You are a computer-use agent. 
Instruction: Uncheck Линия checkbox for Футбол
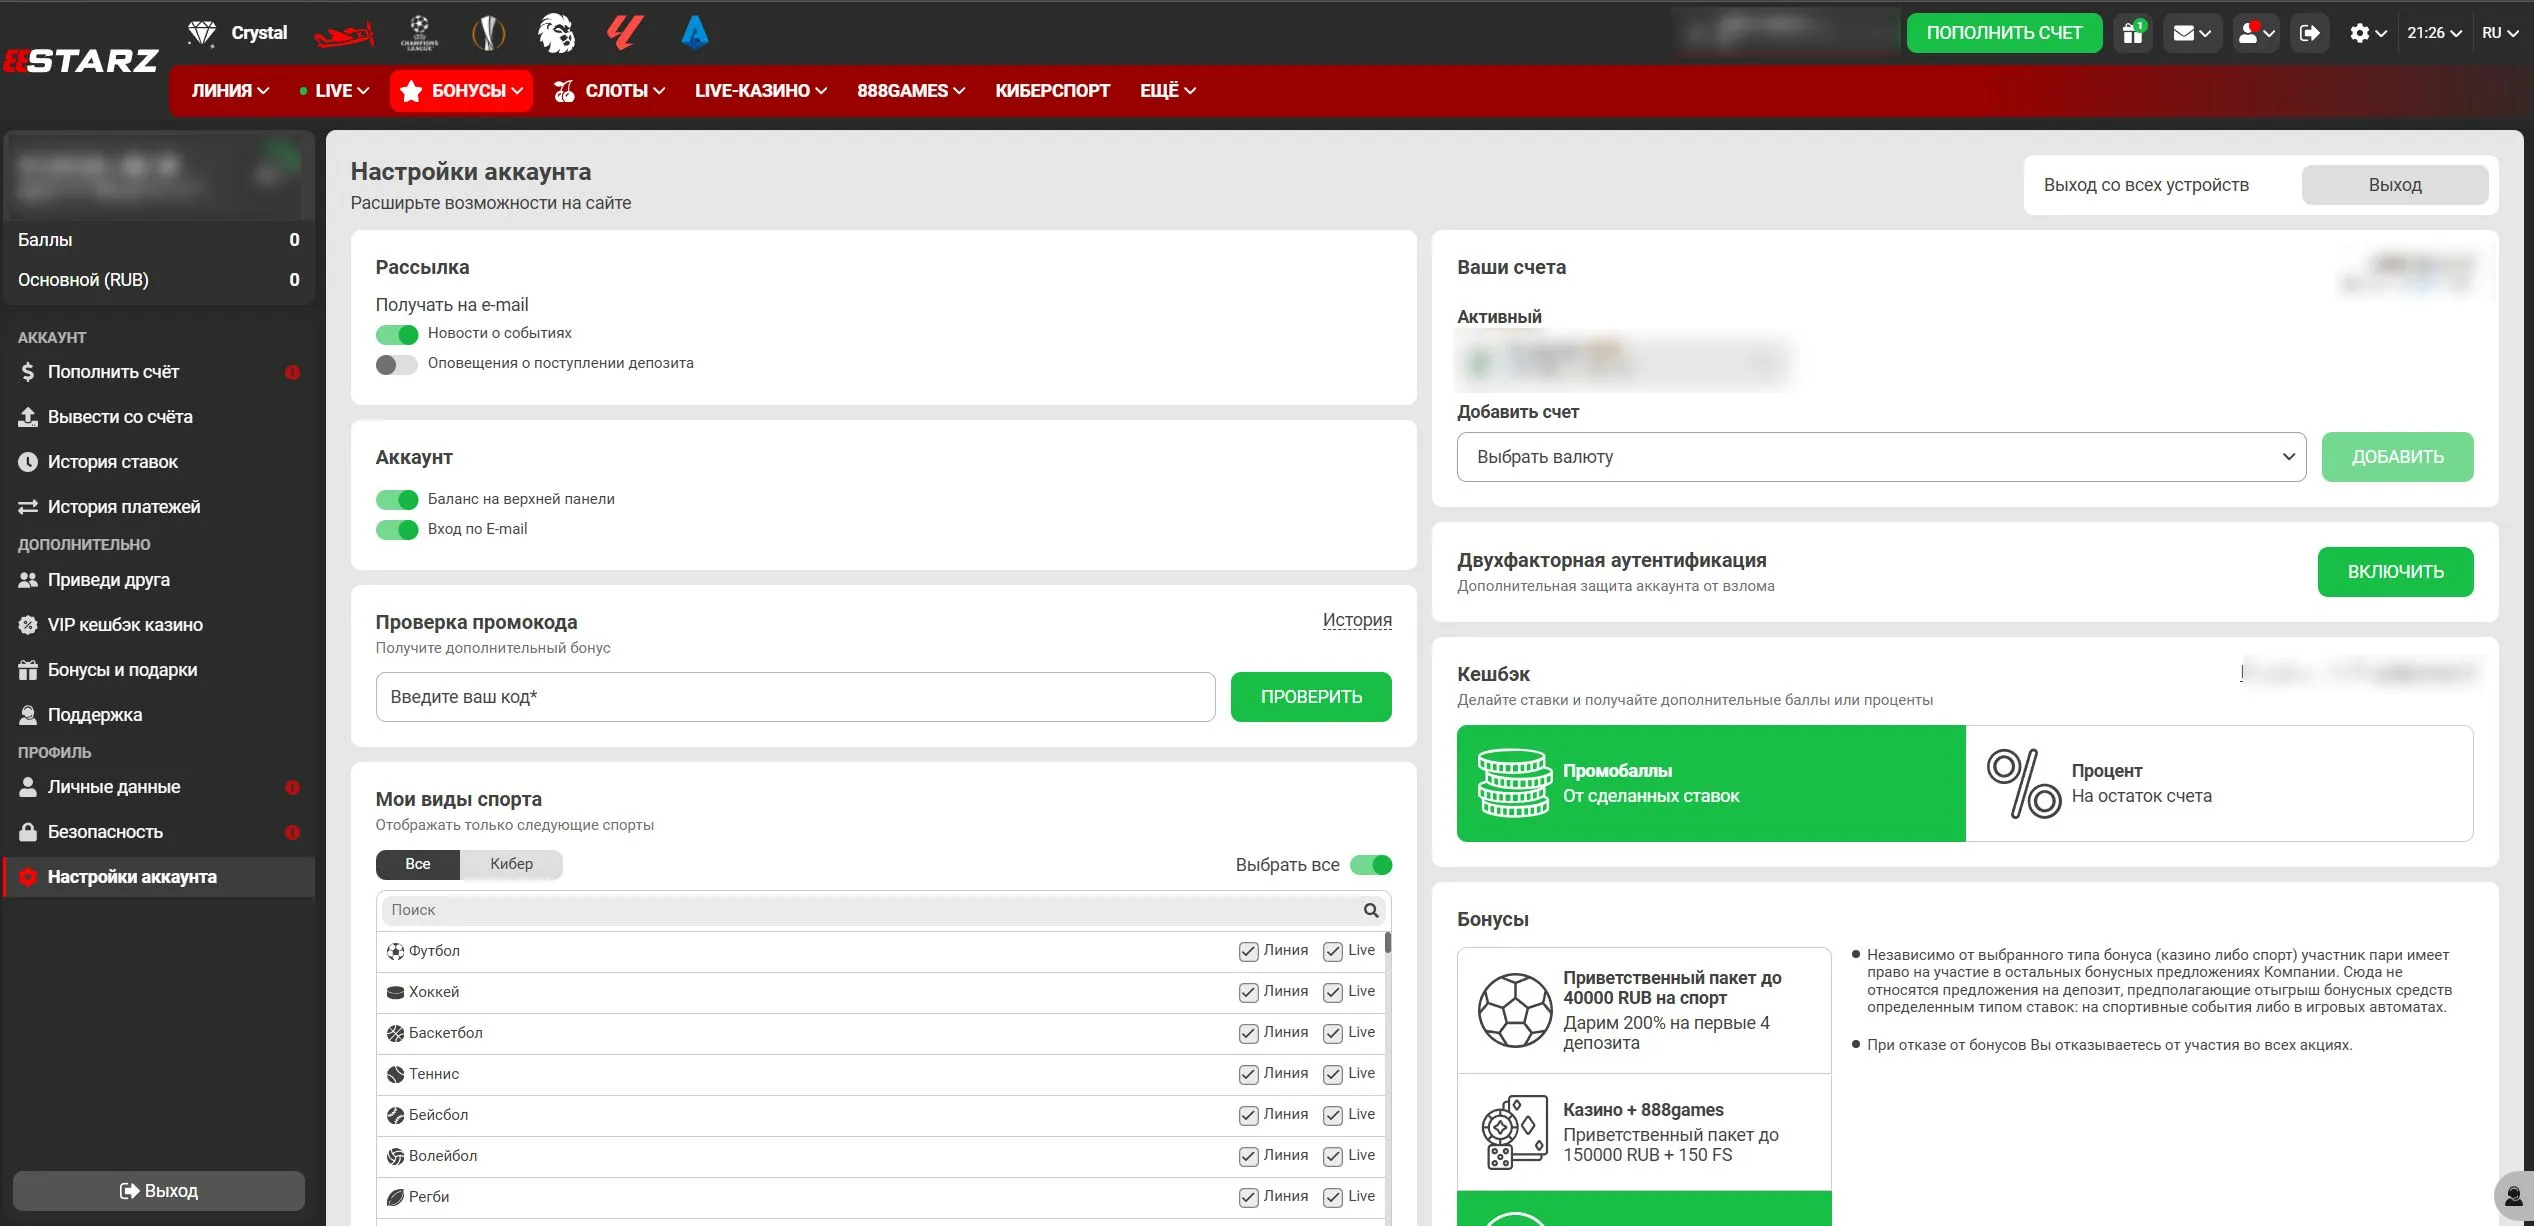coord(1248,951)
